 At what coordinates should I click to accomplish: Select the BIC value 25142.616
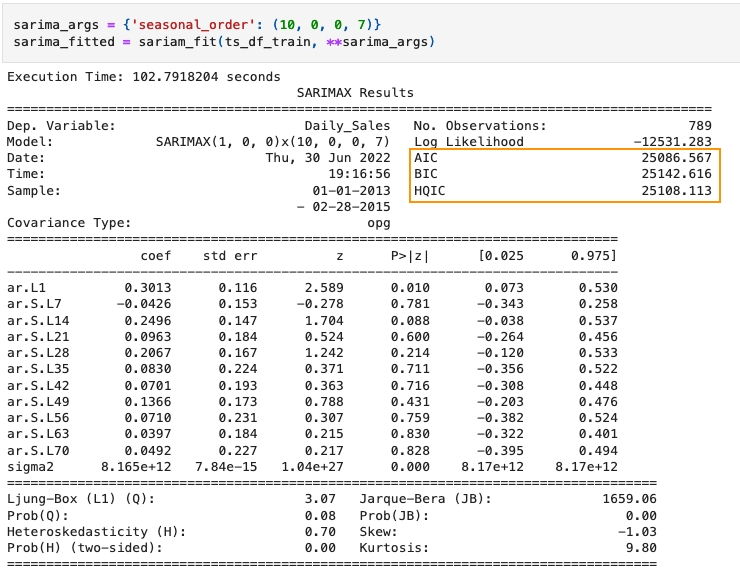pos(676,174)
